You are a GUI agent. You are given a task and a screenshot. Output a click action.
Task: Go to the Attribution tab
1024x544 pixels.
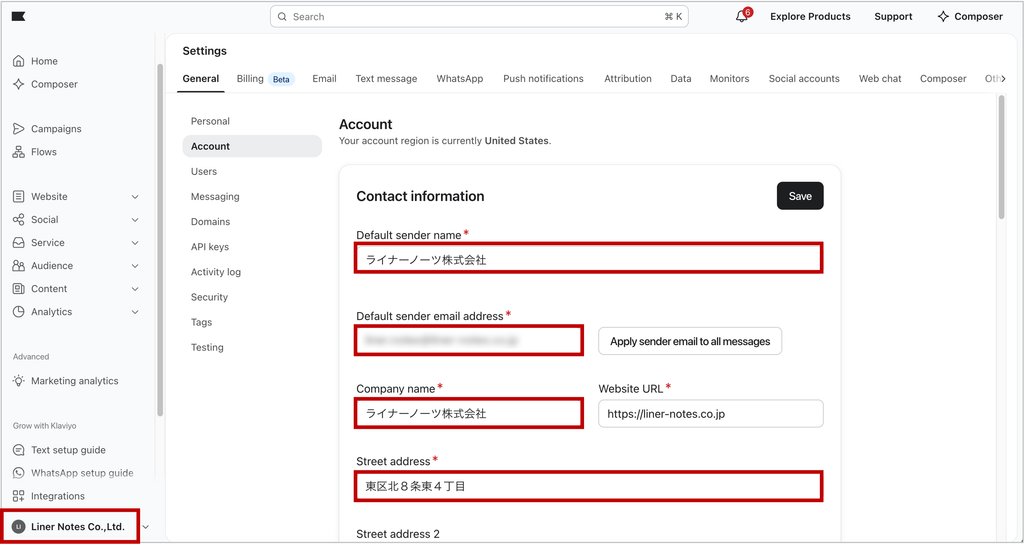click(x=628, y=79)
